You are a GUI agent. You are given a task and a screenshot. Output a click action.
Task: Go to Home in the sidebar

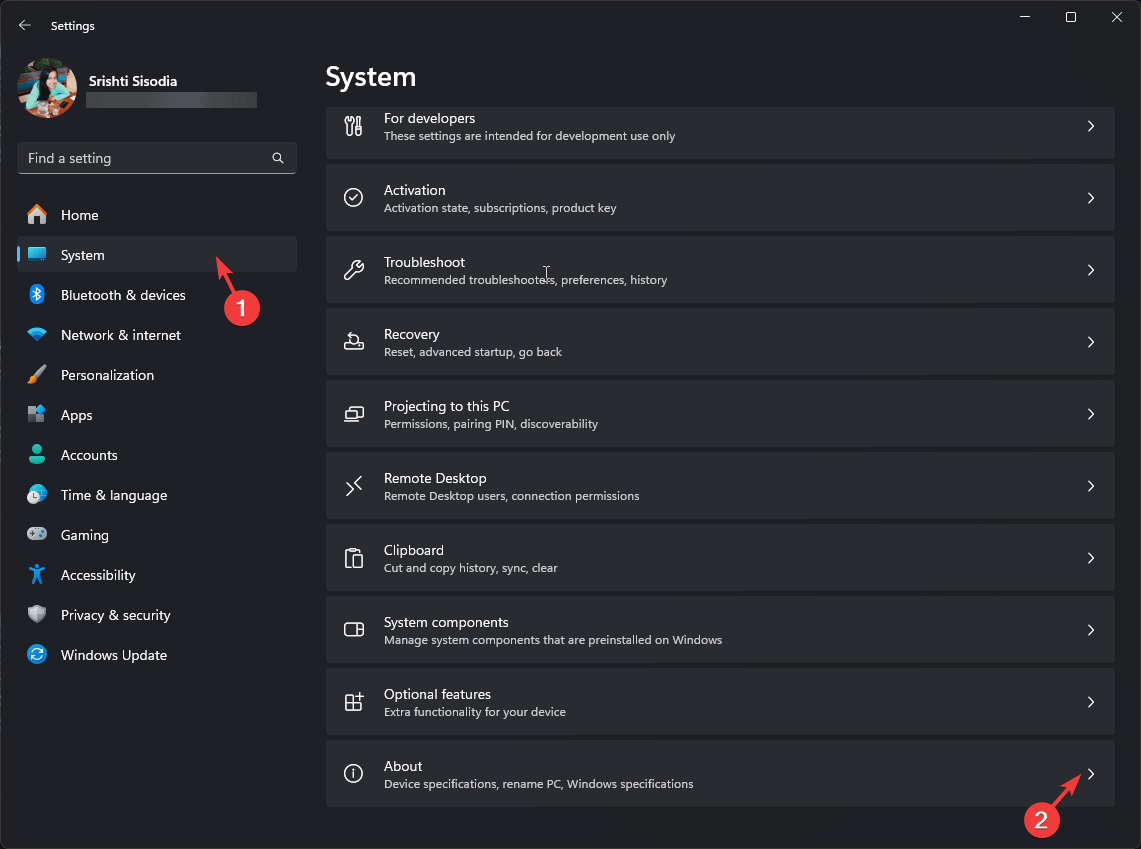point(156,215)
